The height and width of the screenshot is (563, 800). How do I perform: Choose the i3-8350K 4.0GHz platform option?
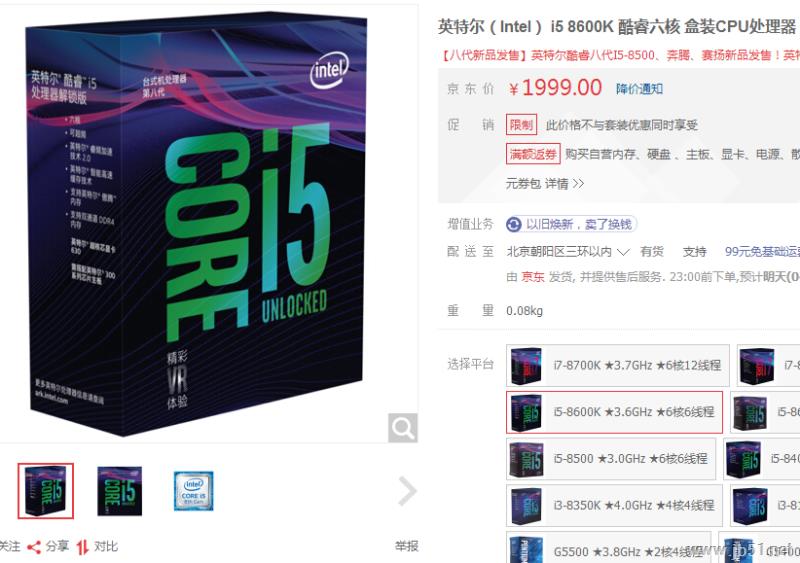pyautogui.click(x=614, y=505)
